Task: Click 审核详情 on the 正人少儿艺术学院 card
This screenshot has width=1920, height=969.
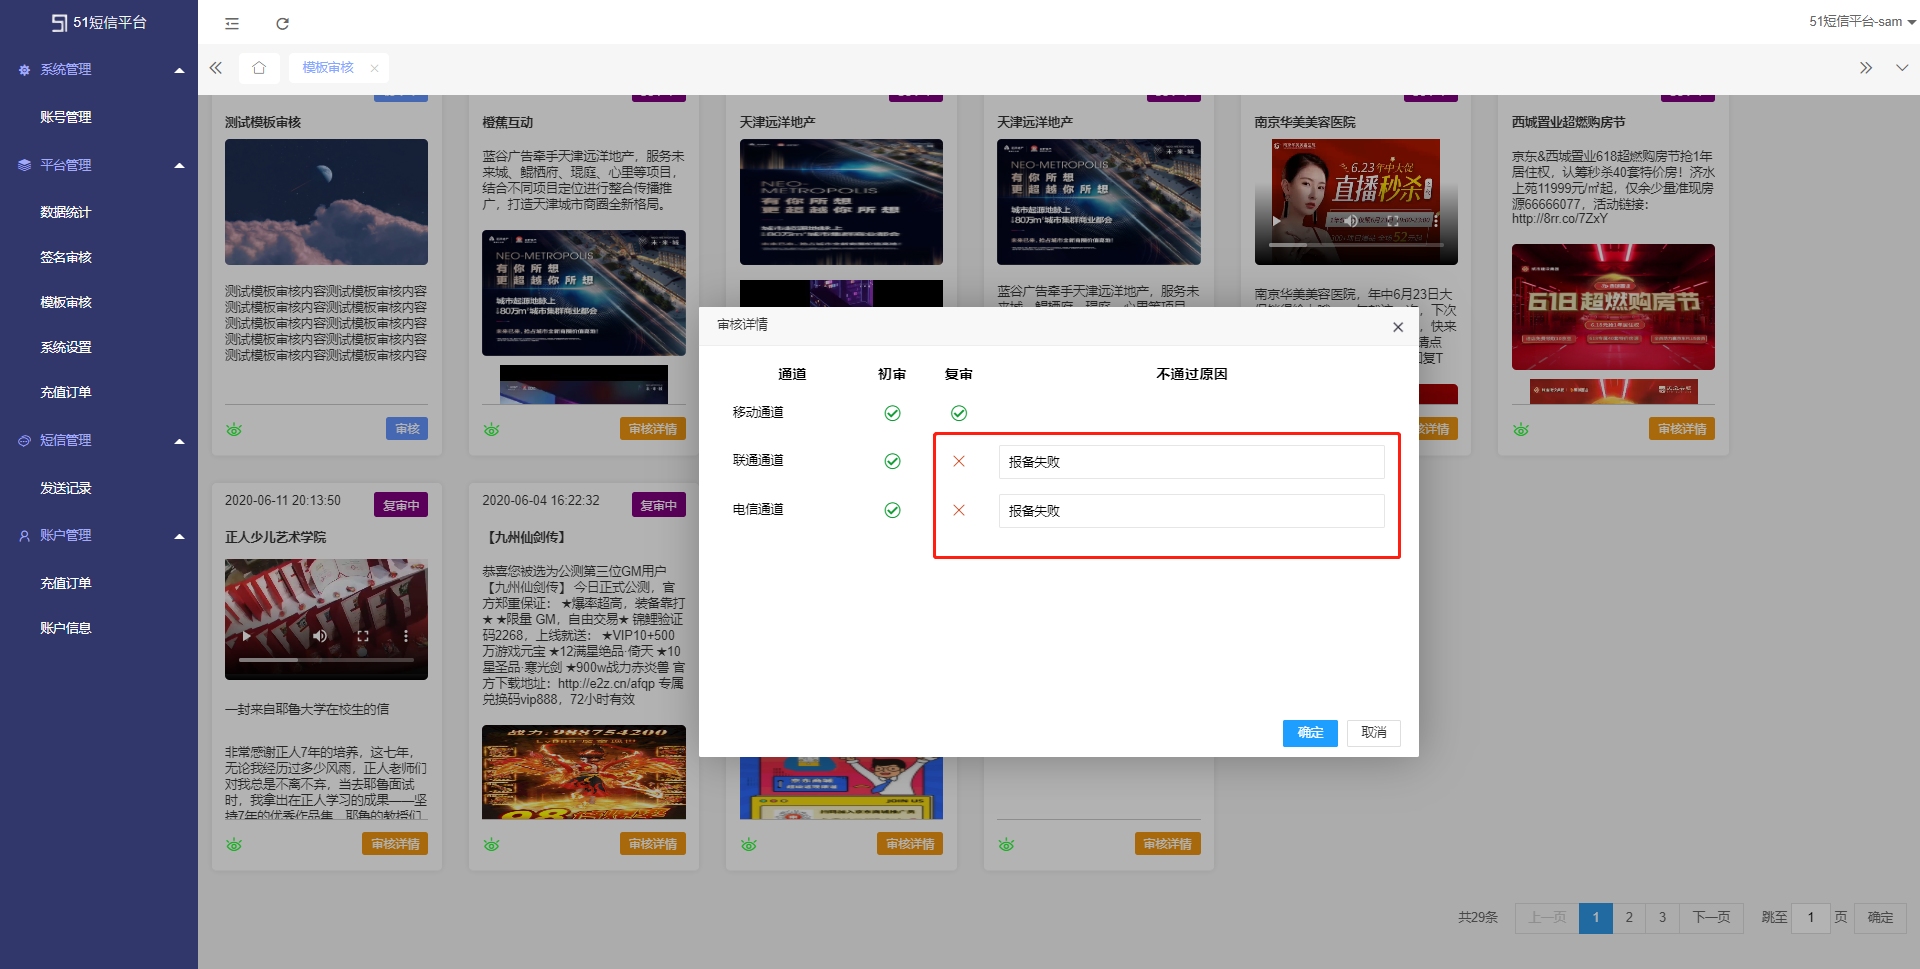Action: (x=395, y=844)
